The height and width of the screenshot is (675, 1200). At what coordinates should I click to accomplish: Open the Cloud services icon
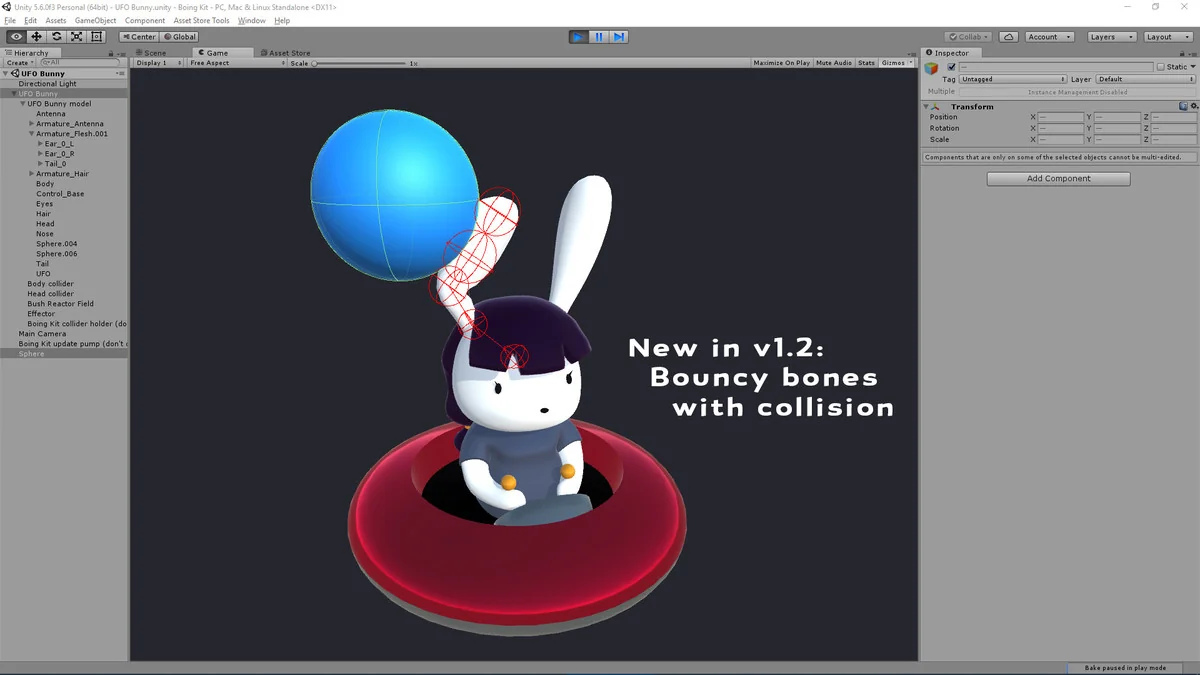click(x=1009, y=37)
